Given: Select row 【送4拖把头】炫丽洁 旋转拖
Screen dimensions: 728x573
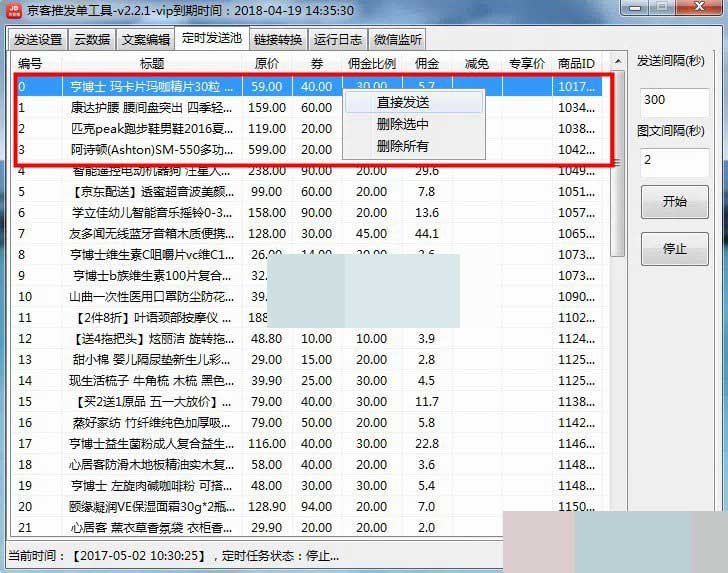Looking at the screenshot, I should click(309, 339).
